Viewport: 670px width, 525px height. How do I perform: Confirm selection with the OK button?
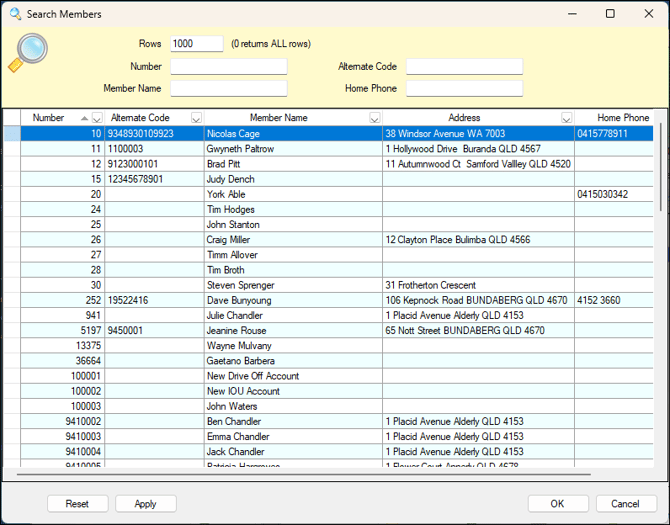[558, 504]
